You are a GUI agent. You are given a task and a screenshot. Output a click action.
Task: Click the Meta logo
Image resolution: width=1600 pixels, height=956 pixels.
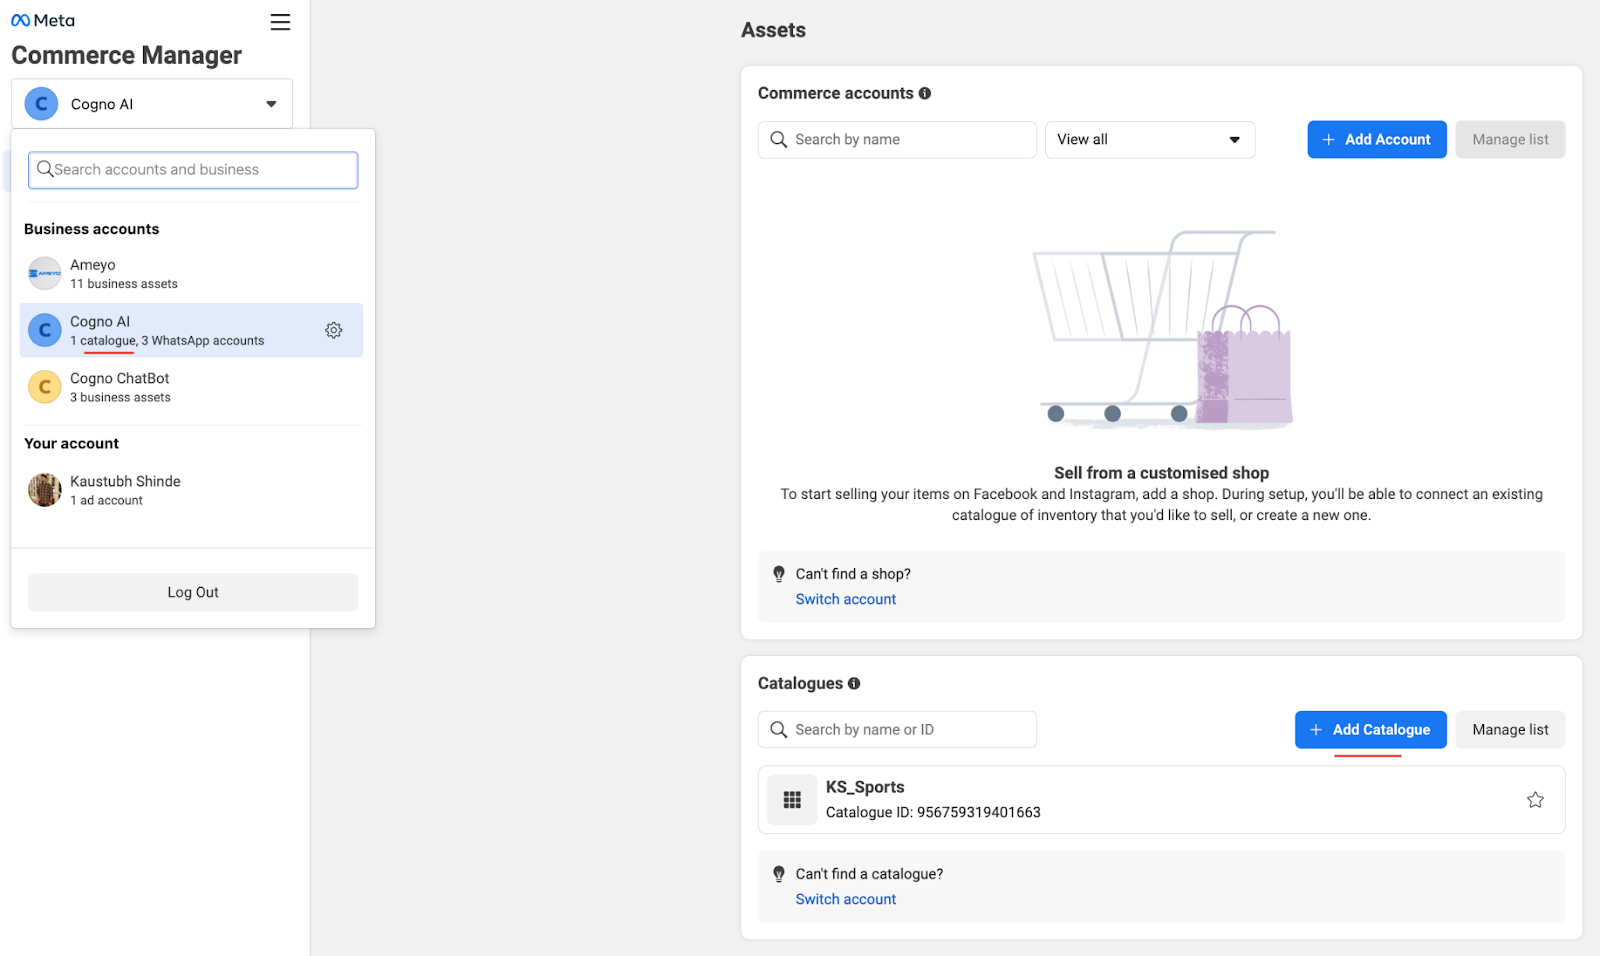[x=43, y=20]
